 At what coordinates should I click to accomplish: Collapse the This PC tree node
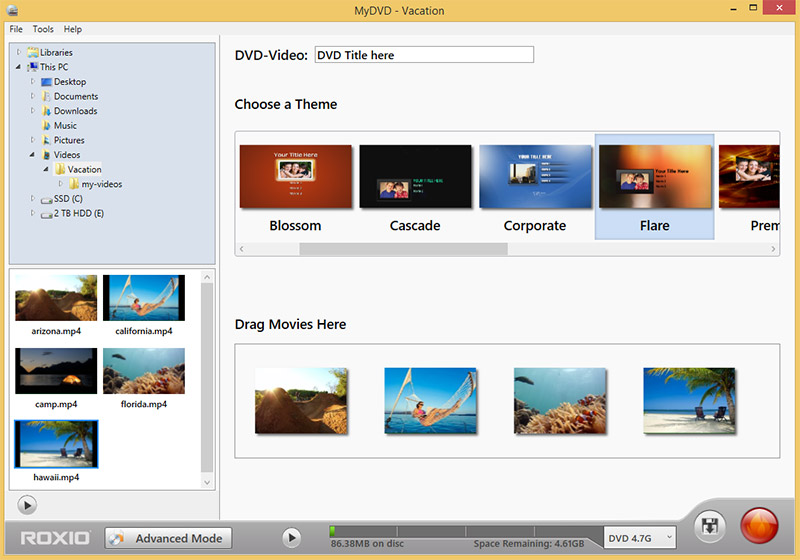[19, 67]
